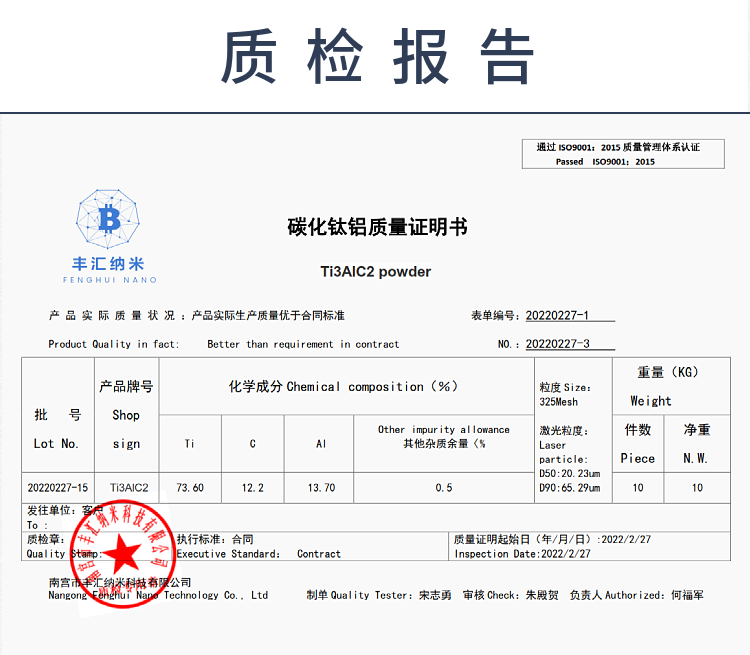Click the 发往单位 row text
Image resolution: width=750 pixels, height=655 pixels.
pos(65,511)
